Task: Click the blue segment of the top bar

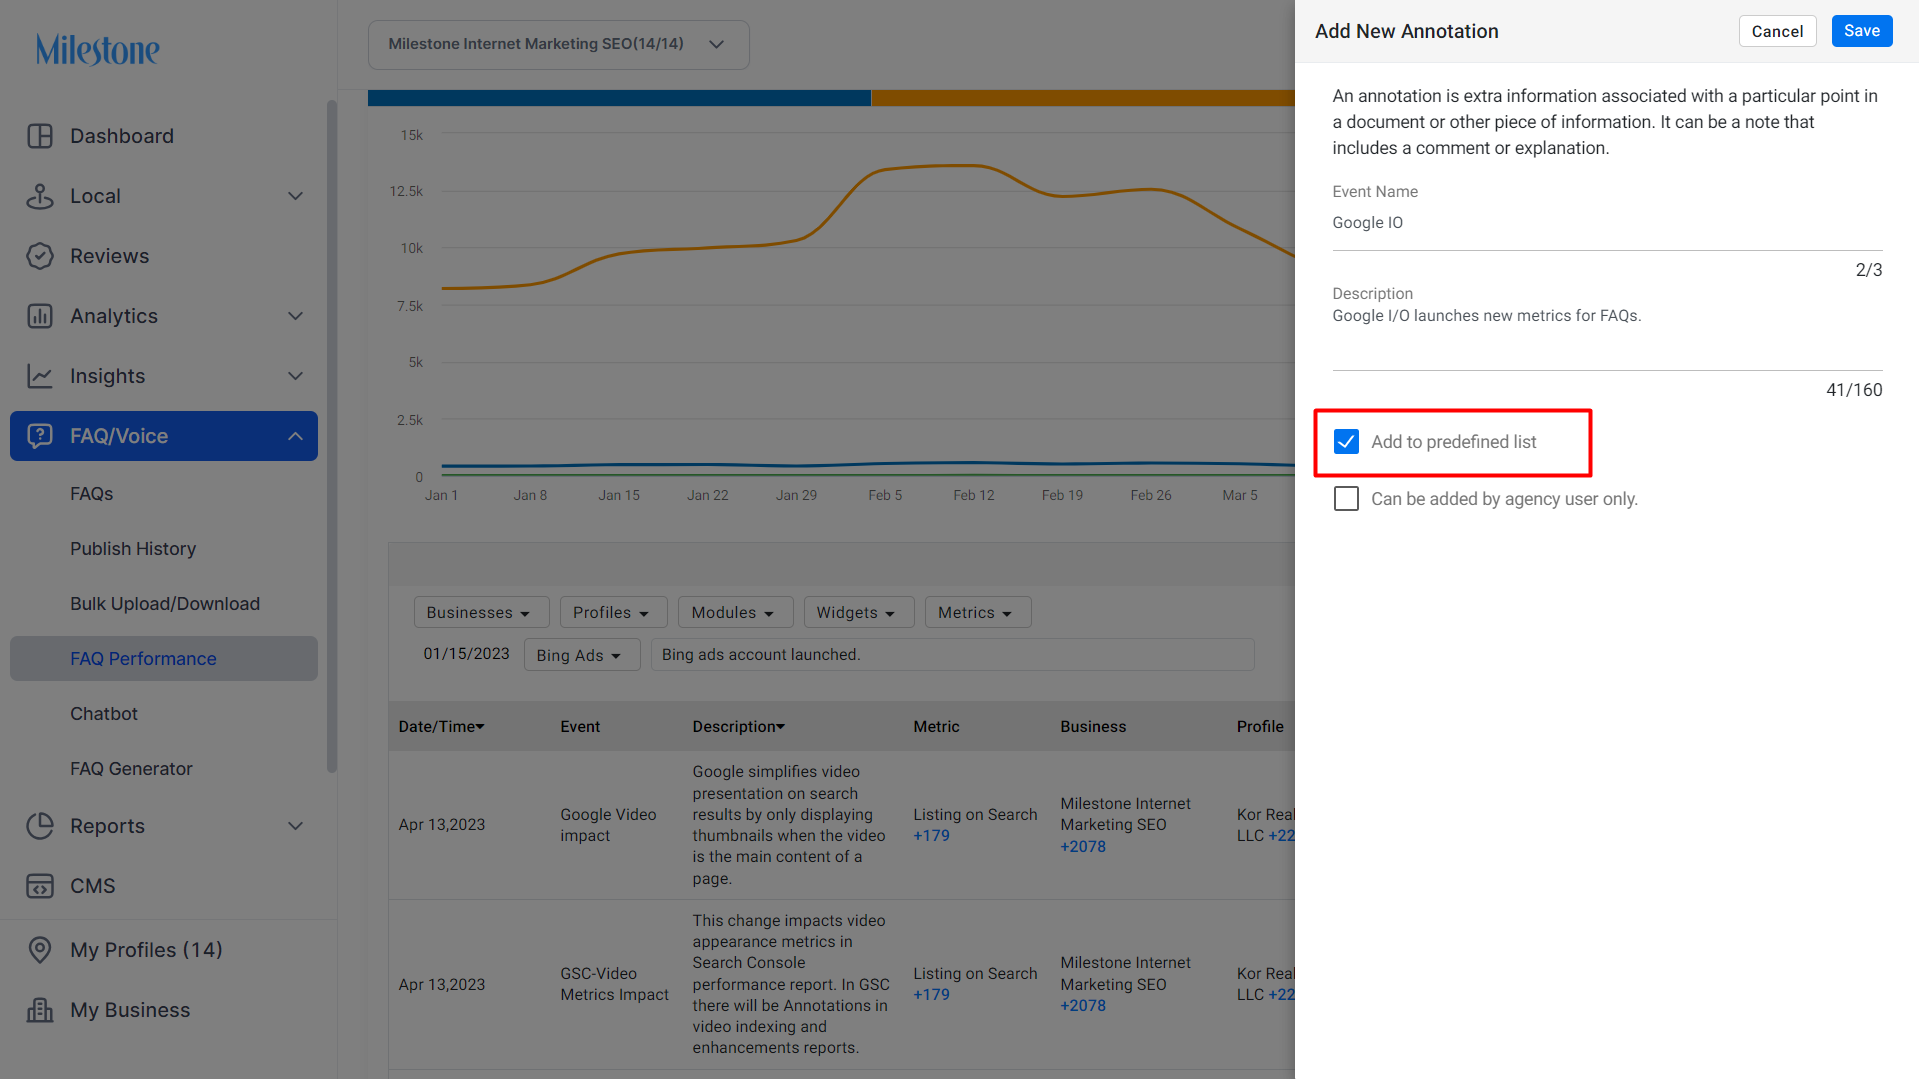Action: [619, 98]
